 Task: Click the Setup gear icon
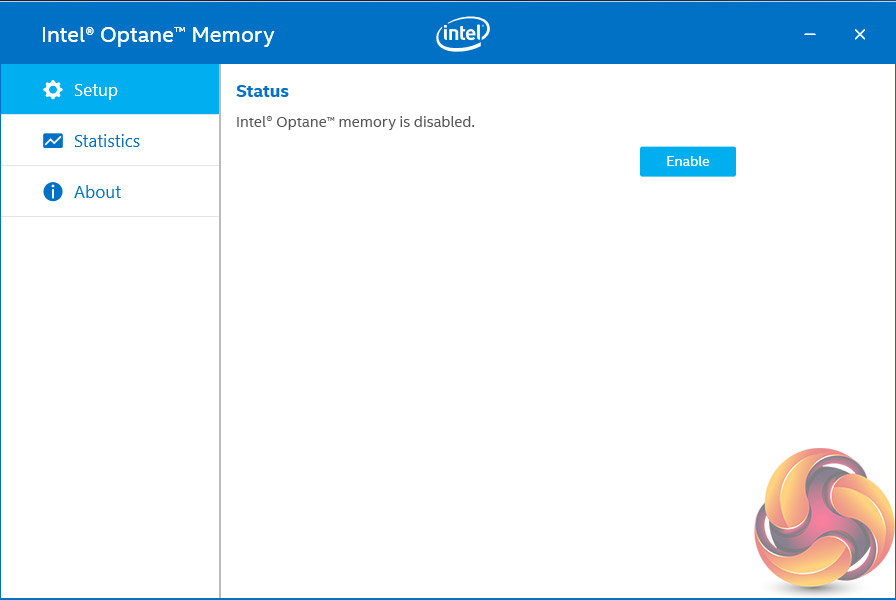(53, 90)
